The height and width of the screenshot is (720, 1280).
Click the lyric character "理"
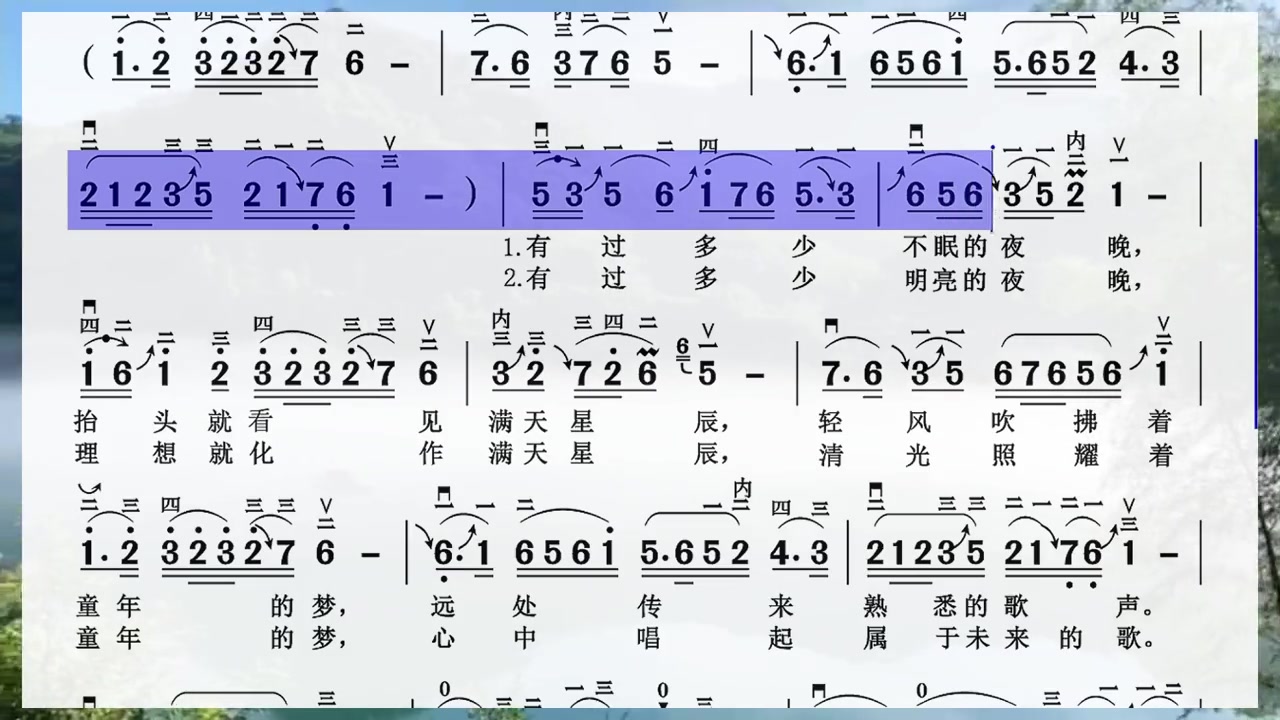point(88,453)
